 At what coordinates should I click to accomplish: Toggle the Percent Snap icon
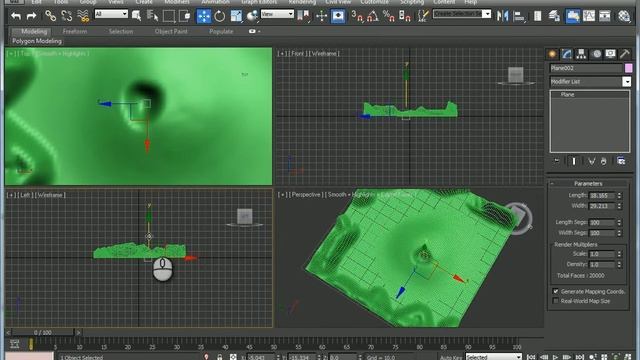point(389,16)
